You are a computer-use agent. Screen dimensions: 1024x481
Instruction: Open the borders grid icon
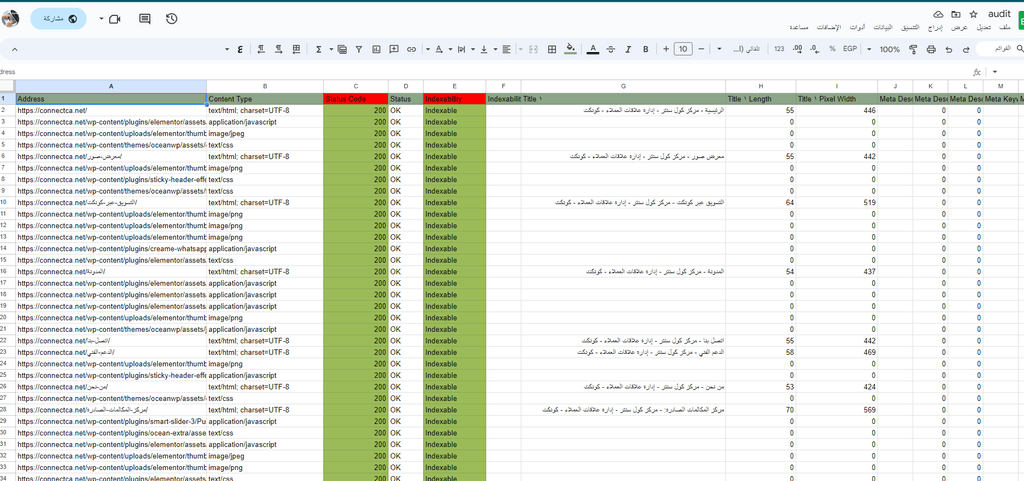(552, 49)
